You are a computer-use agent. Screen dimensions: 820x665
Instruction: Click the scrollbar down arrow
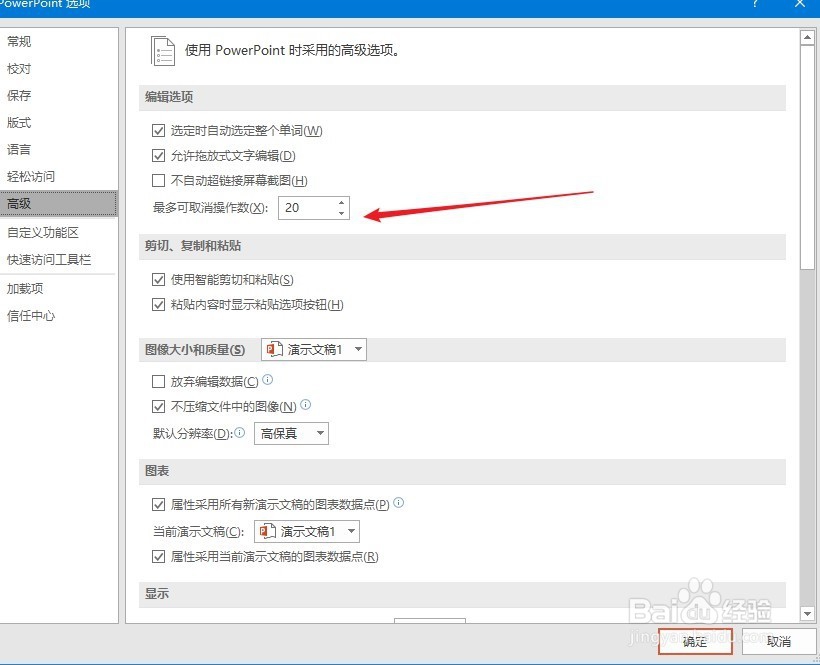pos(807,615)
